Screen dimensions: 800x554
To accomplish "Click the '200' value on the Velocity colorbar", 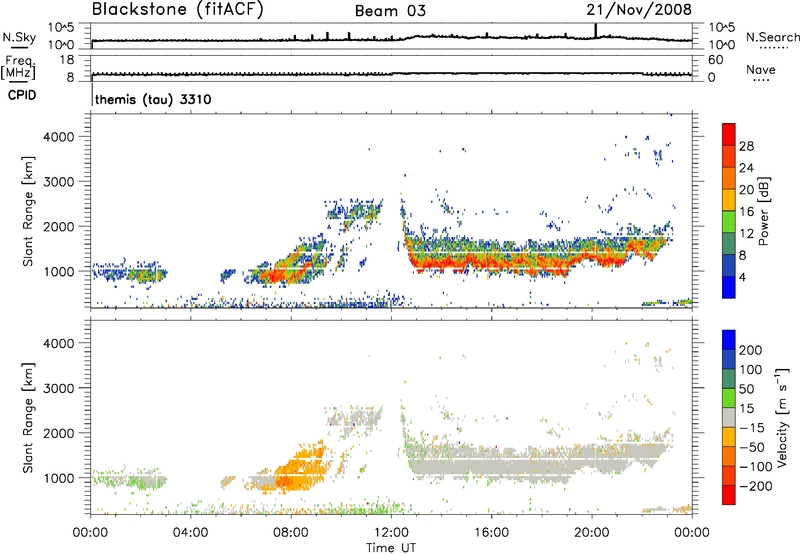I will tap(751, 350).
